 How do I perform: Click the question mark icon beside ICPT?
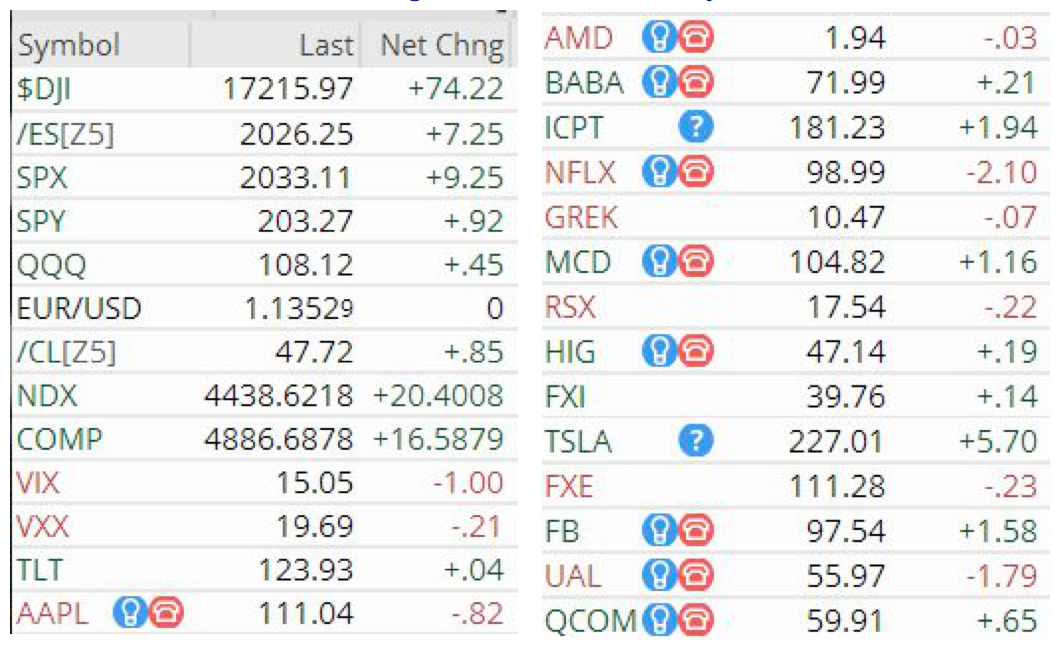click(696, 126)
